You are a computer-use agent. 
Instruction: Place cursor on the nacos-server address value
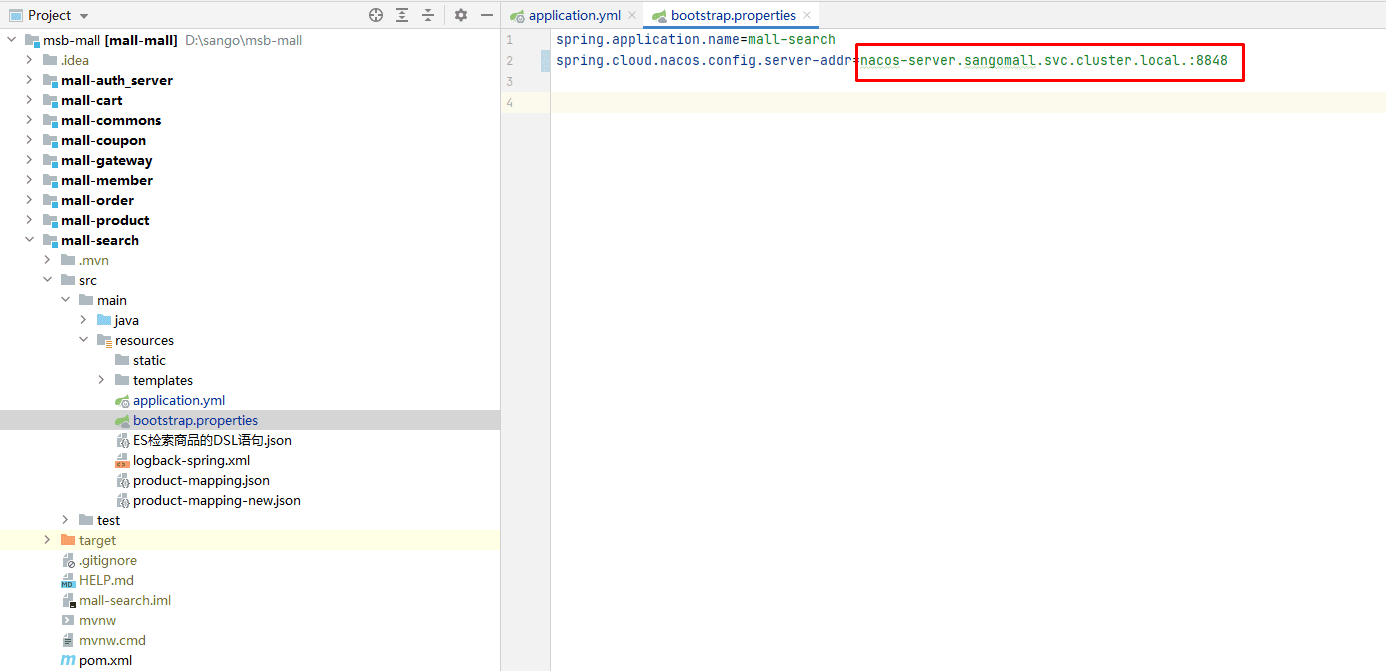(x=1044, y=60)
